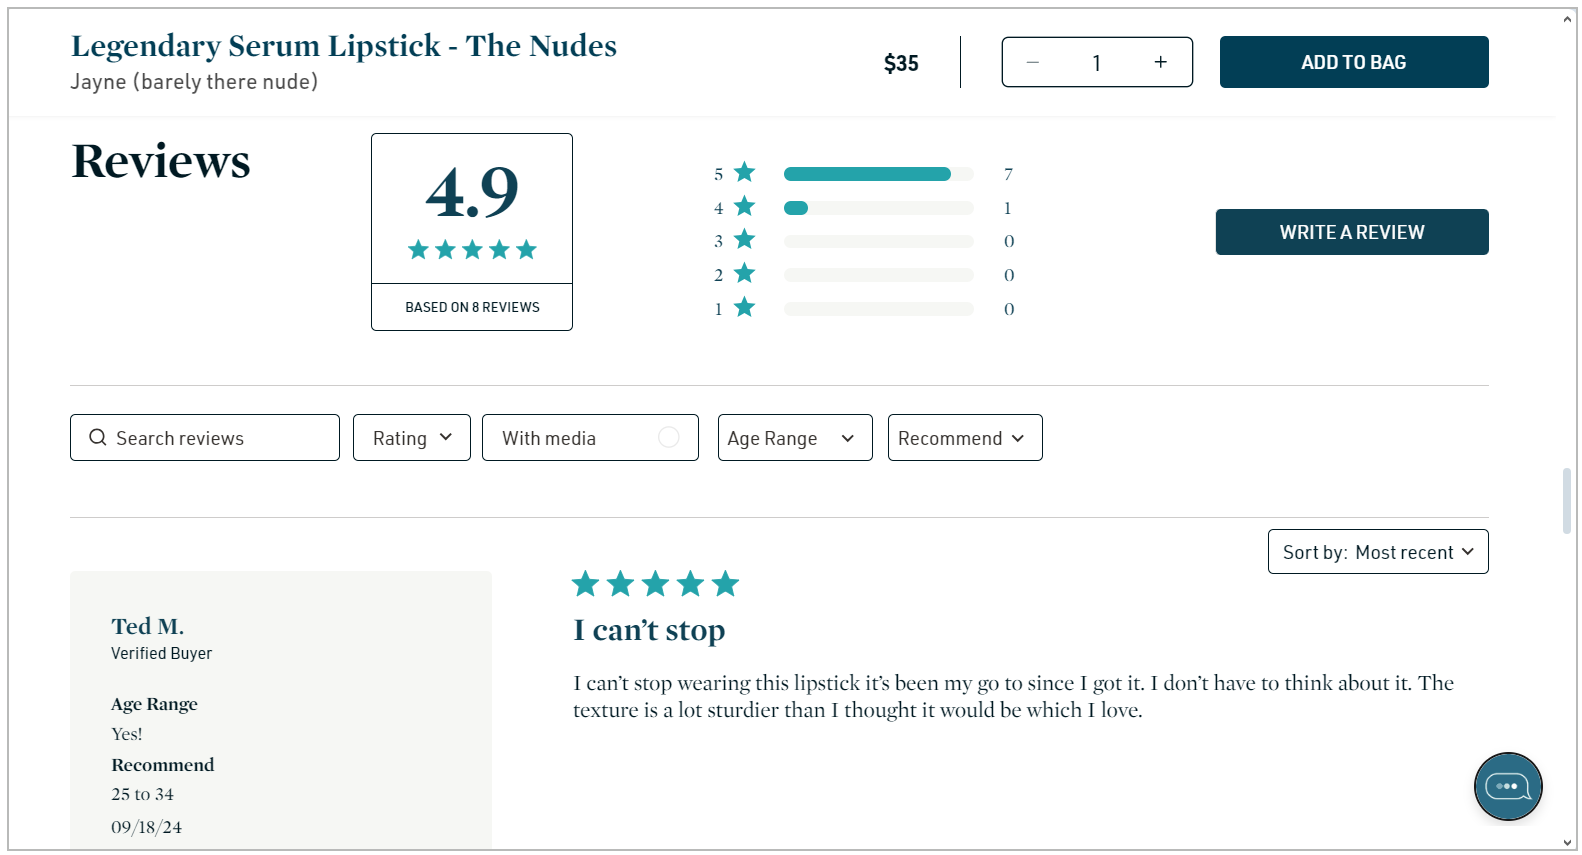Enable the With media filter toggle

667,437
